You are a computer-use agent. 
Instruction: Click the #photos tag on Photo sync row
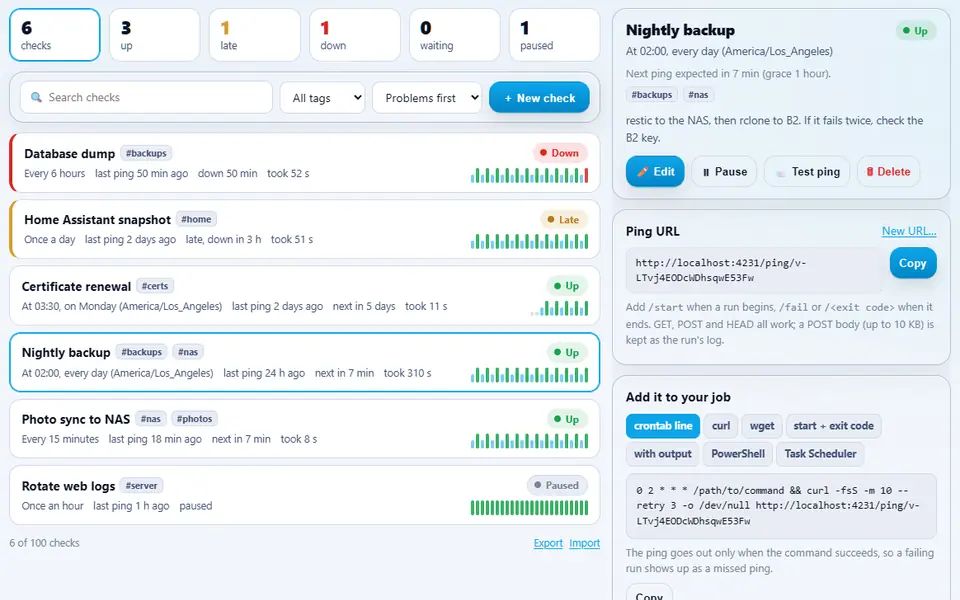[194, 419]
